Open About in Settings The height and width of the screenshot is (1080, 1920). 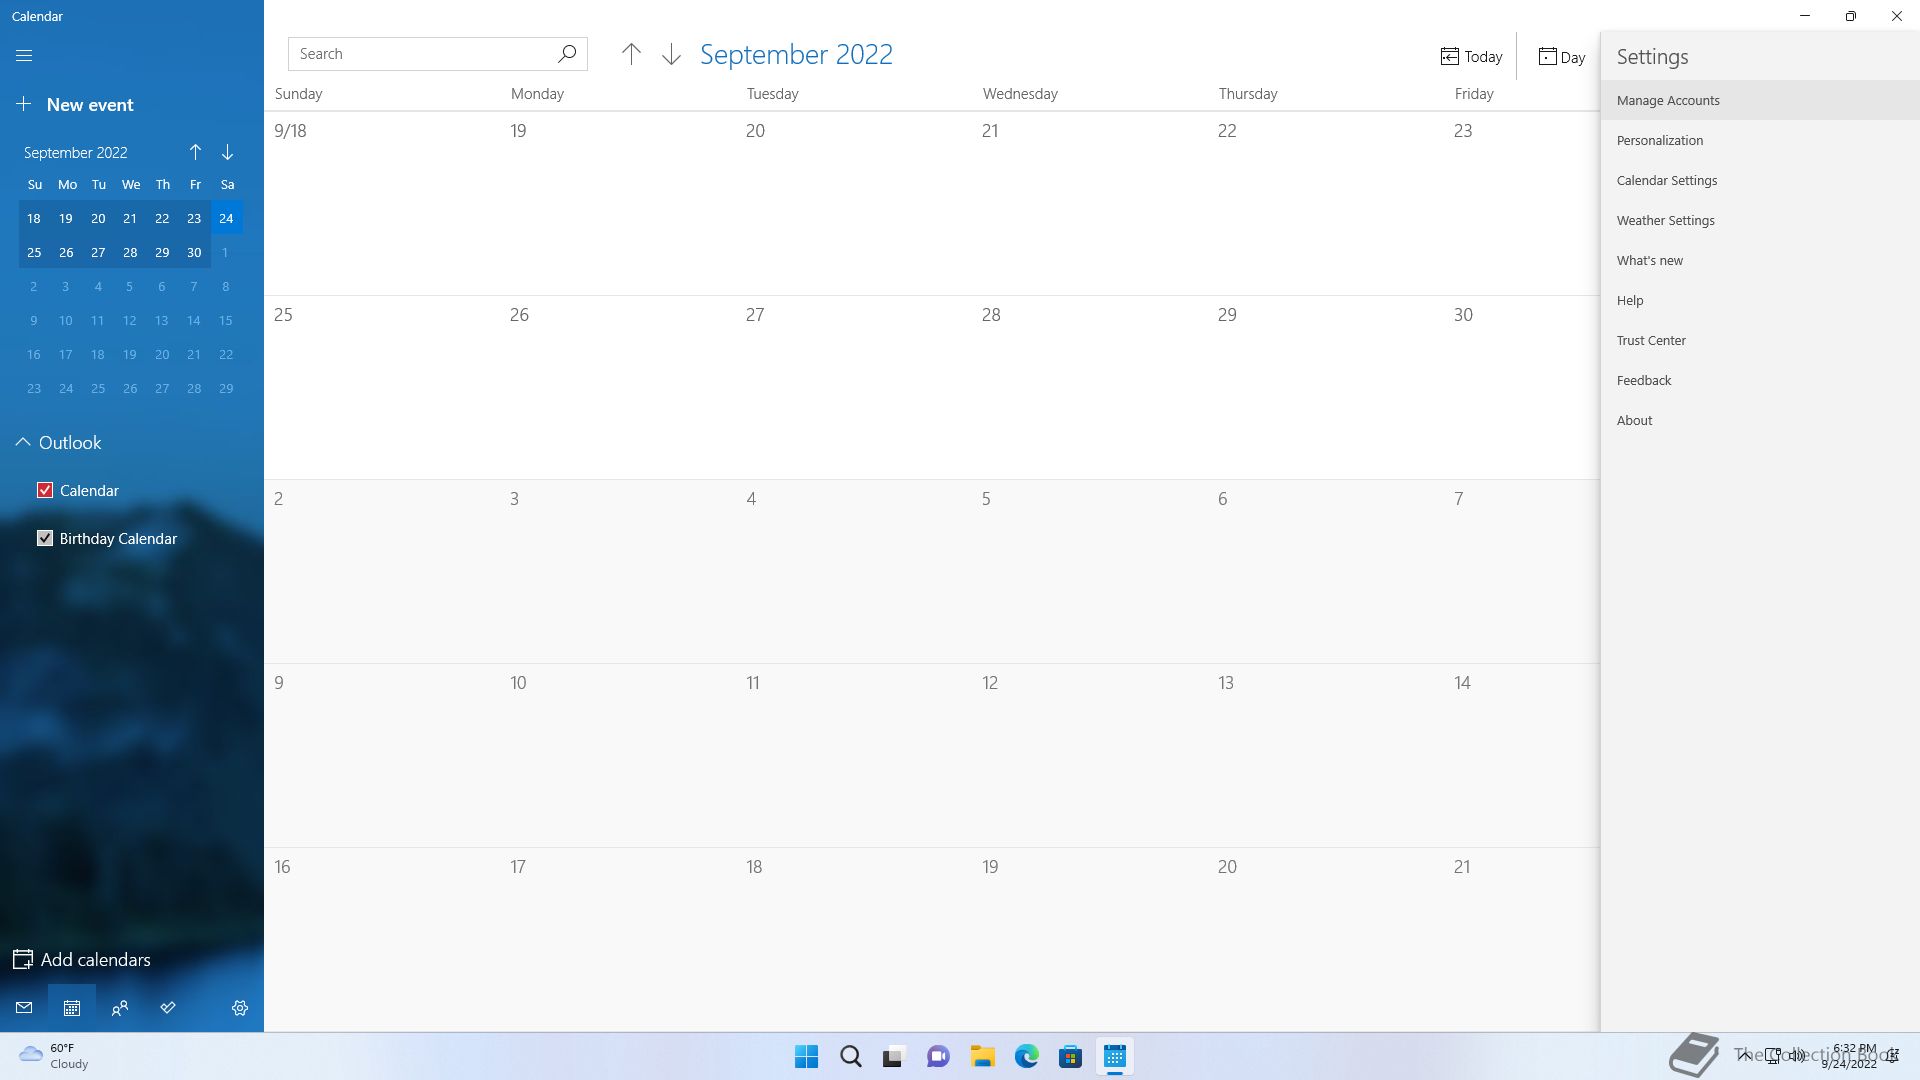coord(1760,420)
